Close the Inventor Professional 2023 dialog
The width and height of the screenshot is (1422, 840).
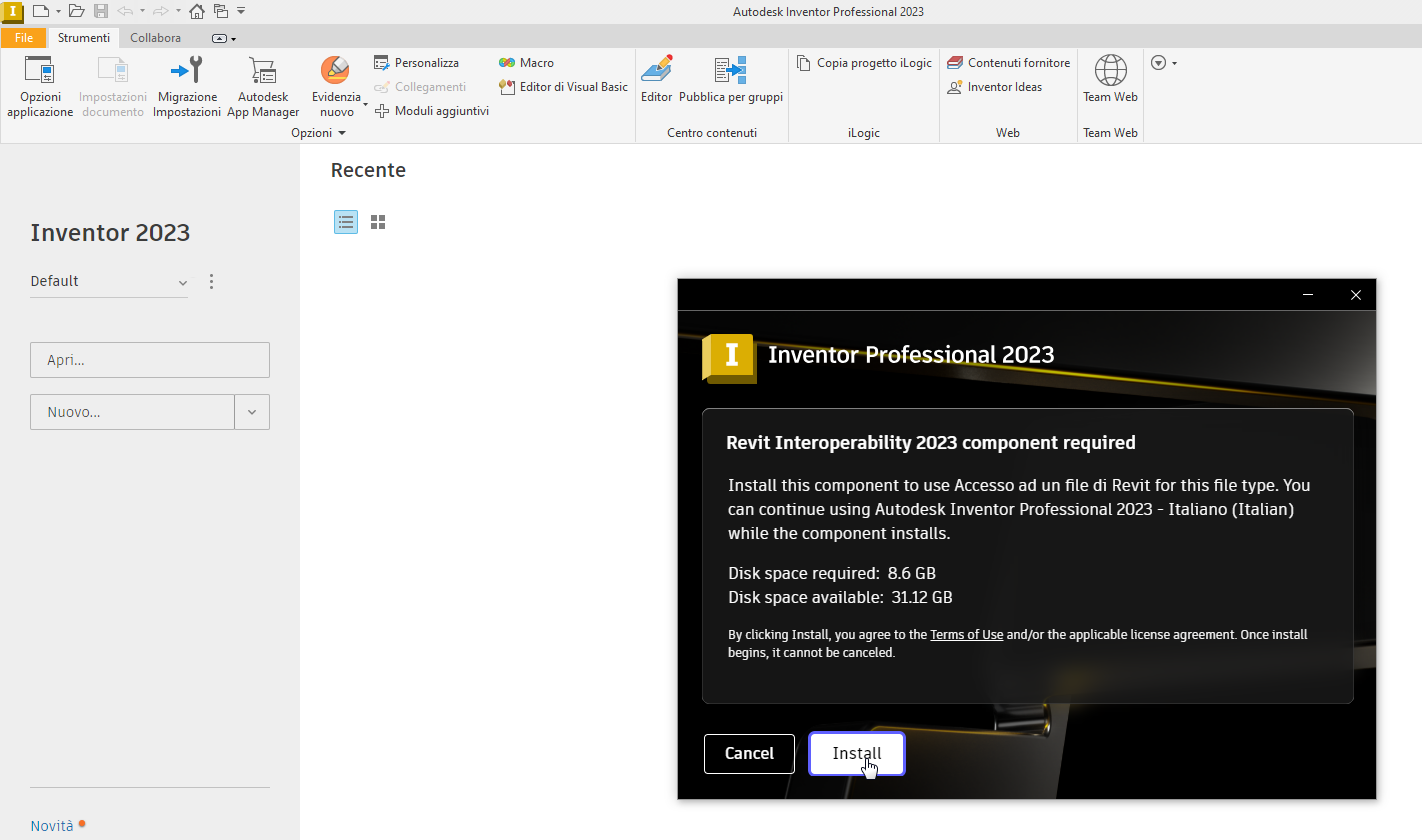(1356, 295)
